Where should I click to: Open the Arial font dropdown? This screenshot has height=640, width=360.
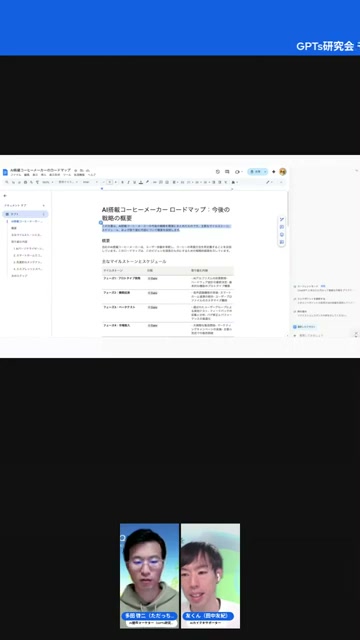pos(90,182)
